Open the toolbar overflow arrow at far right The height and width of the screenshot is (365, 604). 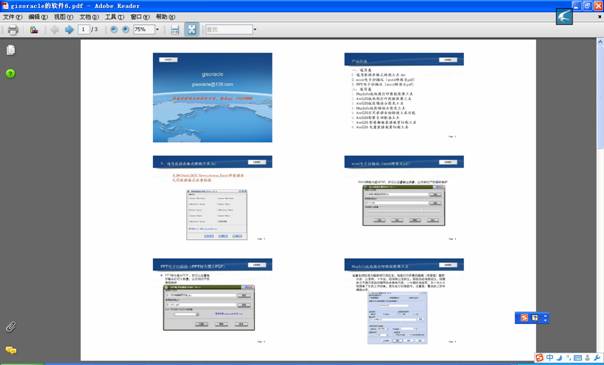pos(599,17)
